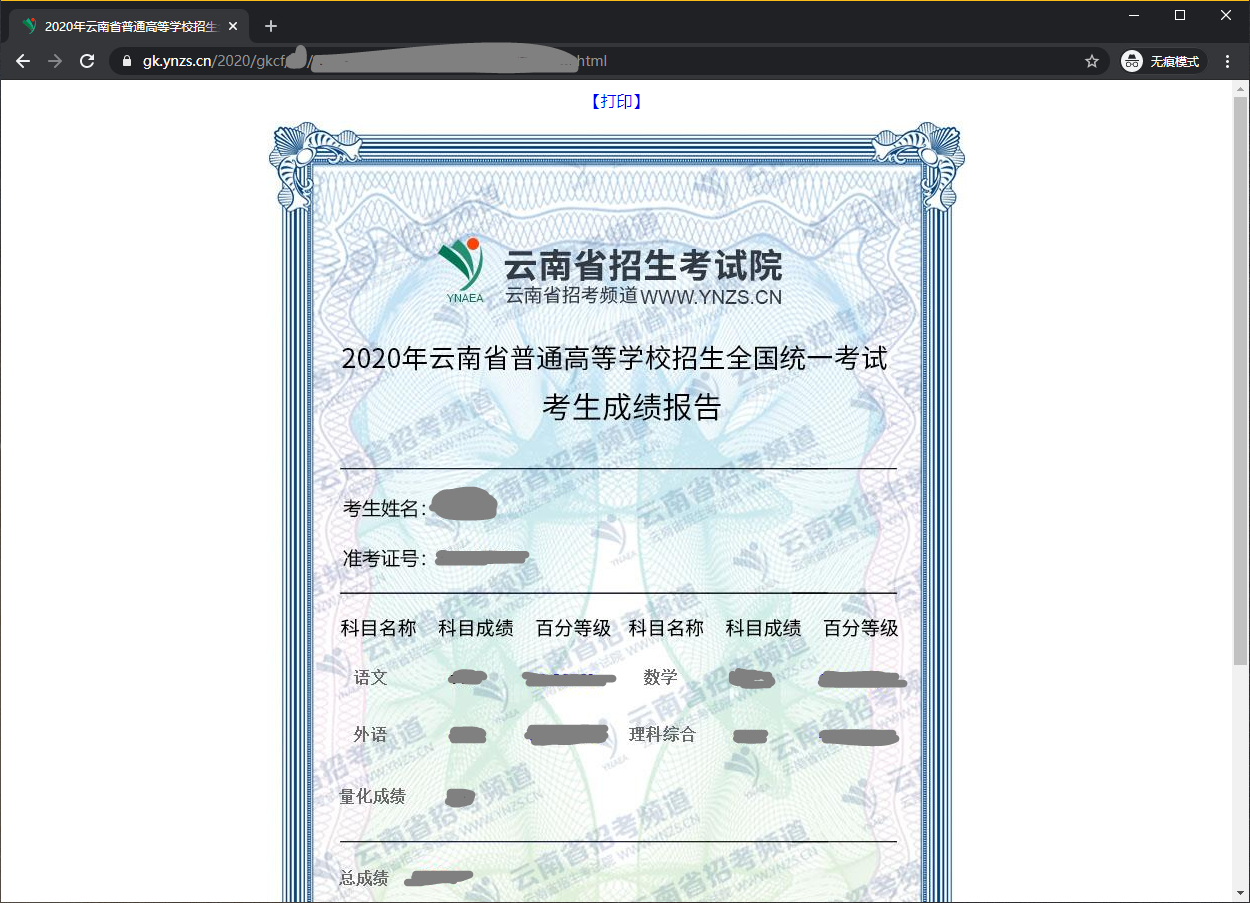Click the scrollbar down arrow

point(1240,893)
